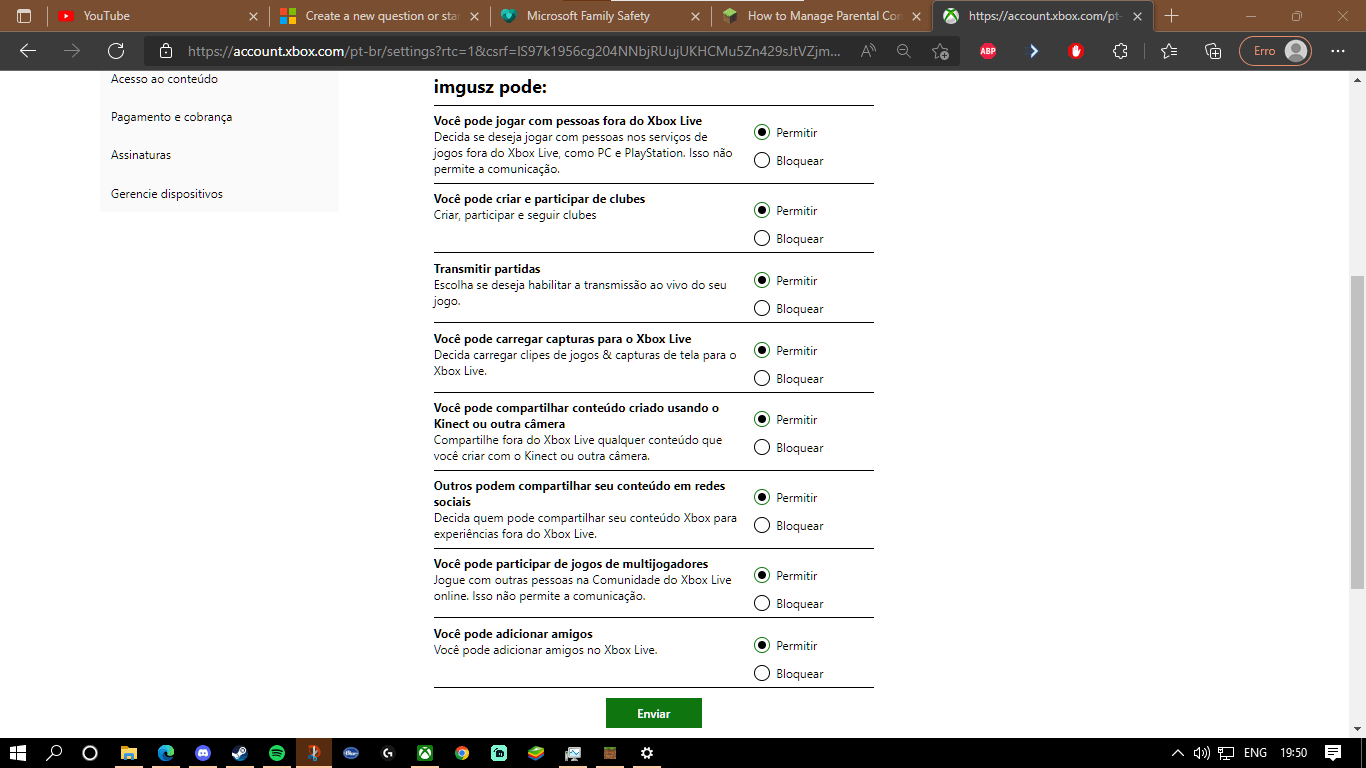The image size is (1366, 768).
Task: Open the Minecraft block taskbar icon
Action: coord(610,753)
